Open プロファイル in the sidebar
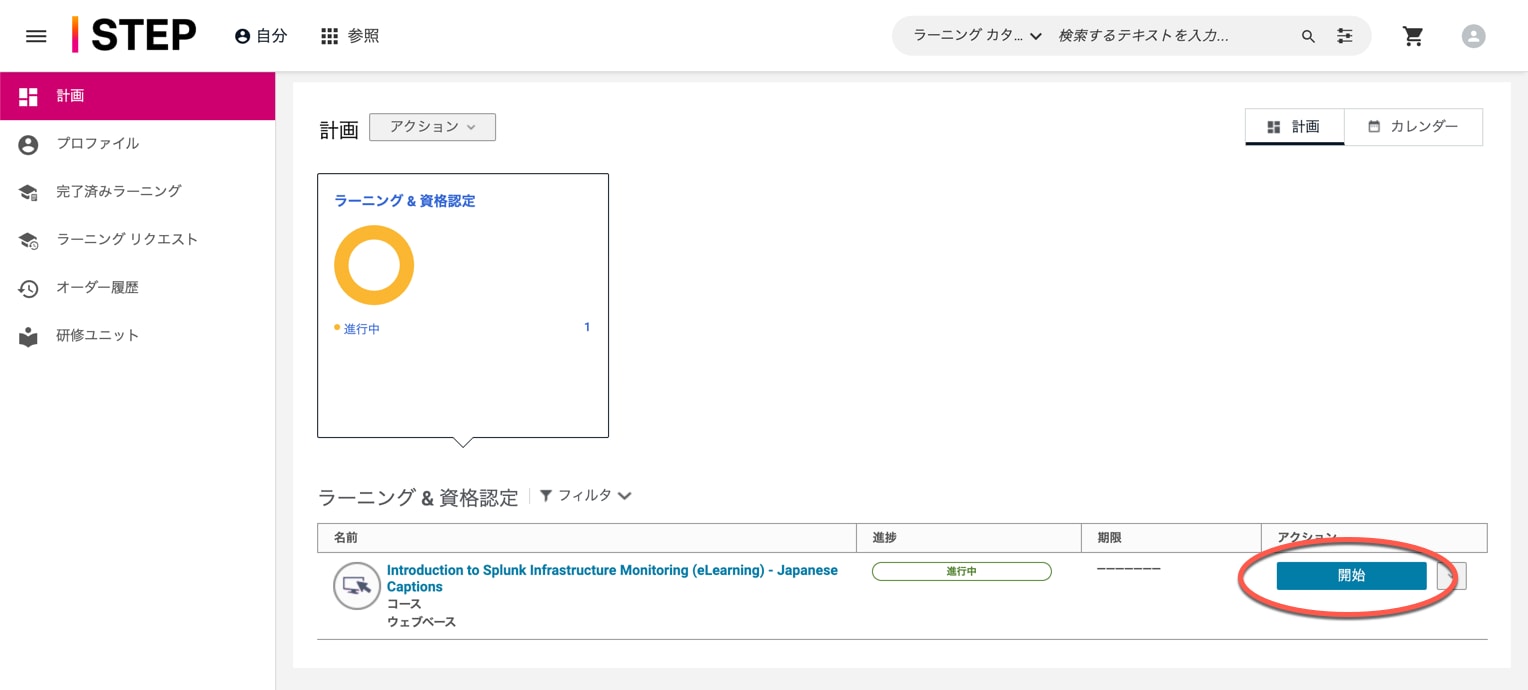The image size is (1528, 690). coord(97,144)
